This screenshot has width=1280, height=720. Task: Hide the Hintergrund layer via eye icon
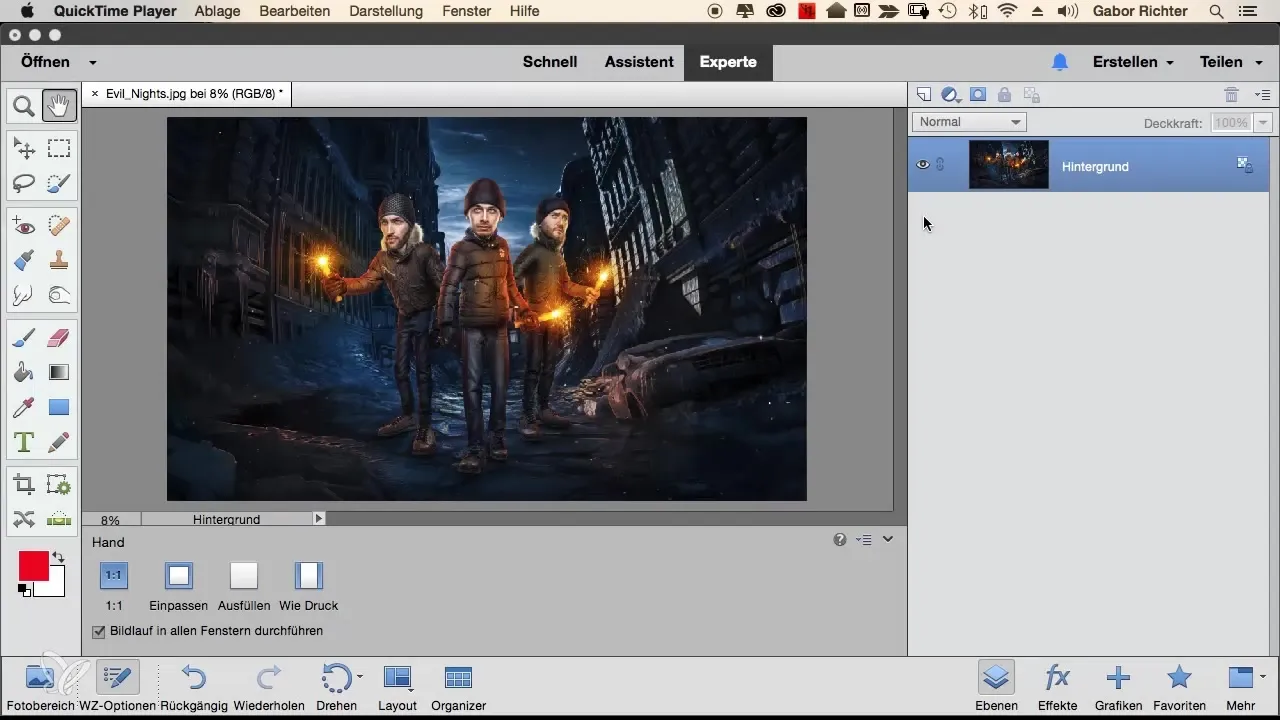tap(923, 165)
